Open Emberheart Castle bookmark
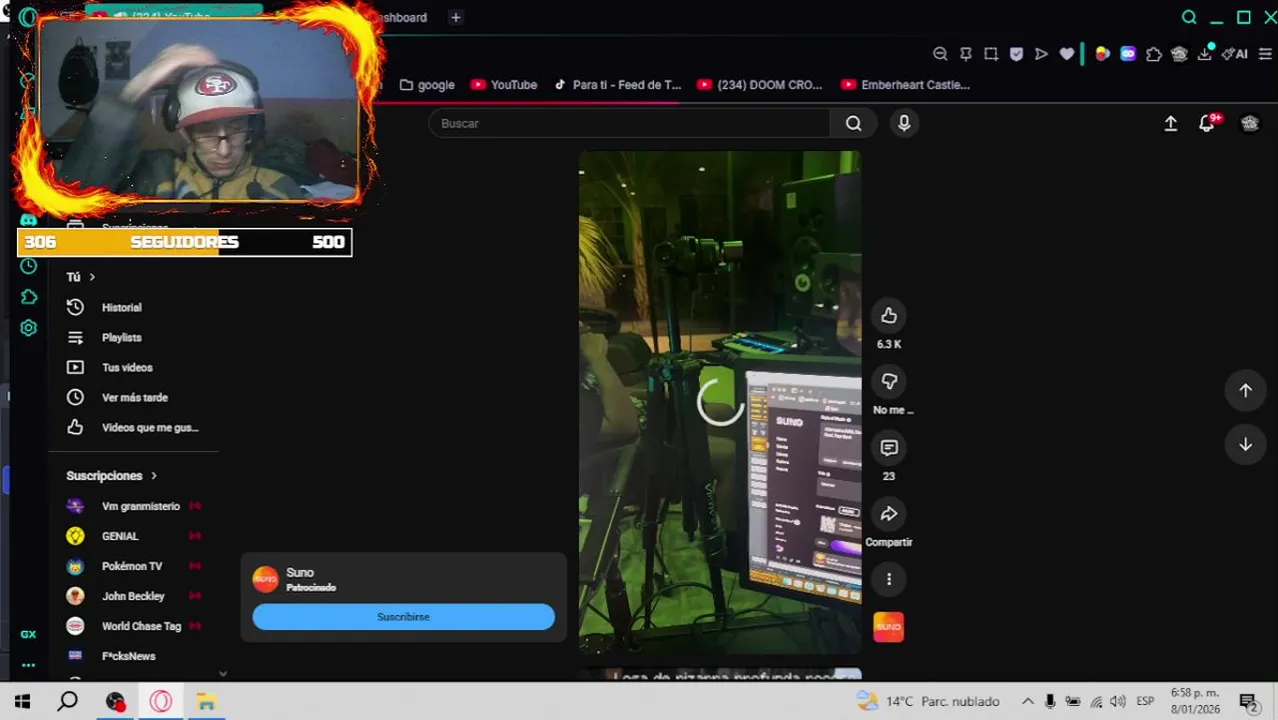This screenshot has width=1278, height=720. pyautogui.click(x=906, y=85)
